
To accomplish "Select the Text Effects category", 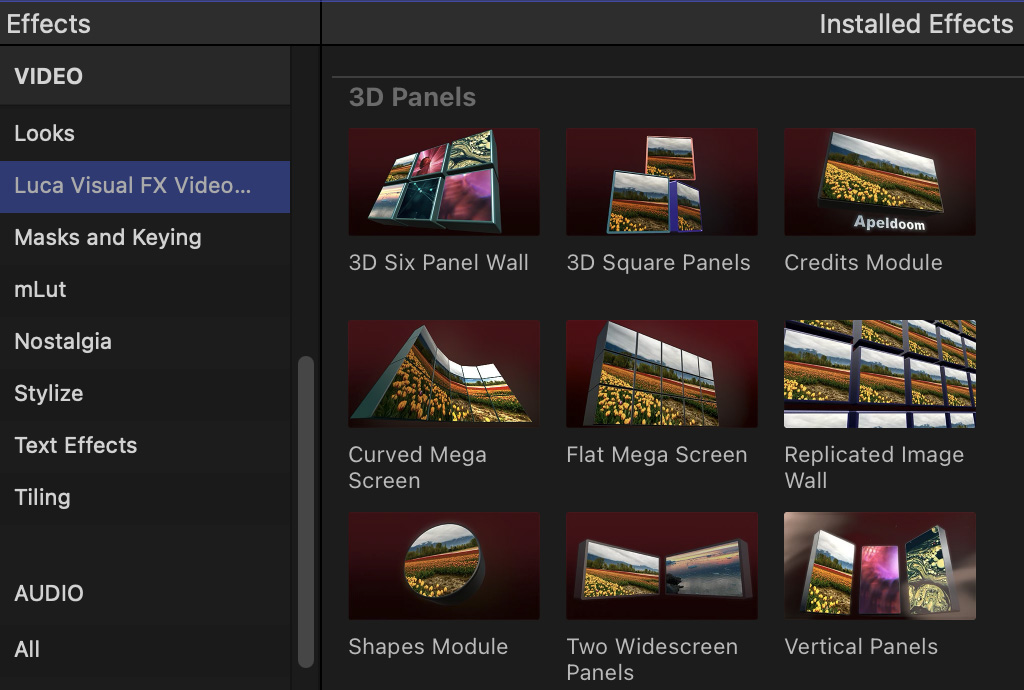I will 76,446.
